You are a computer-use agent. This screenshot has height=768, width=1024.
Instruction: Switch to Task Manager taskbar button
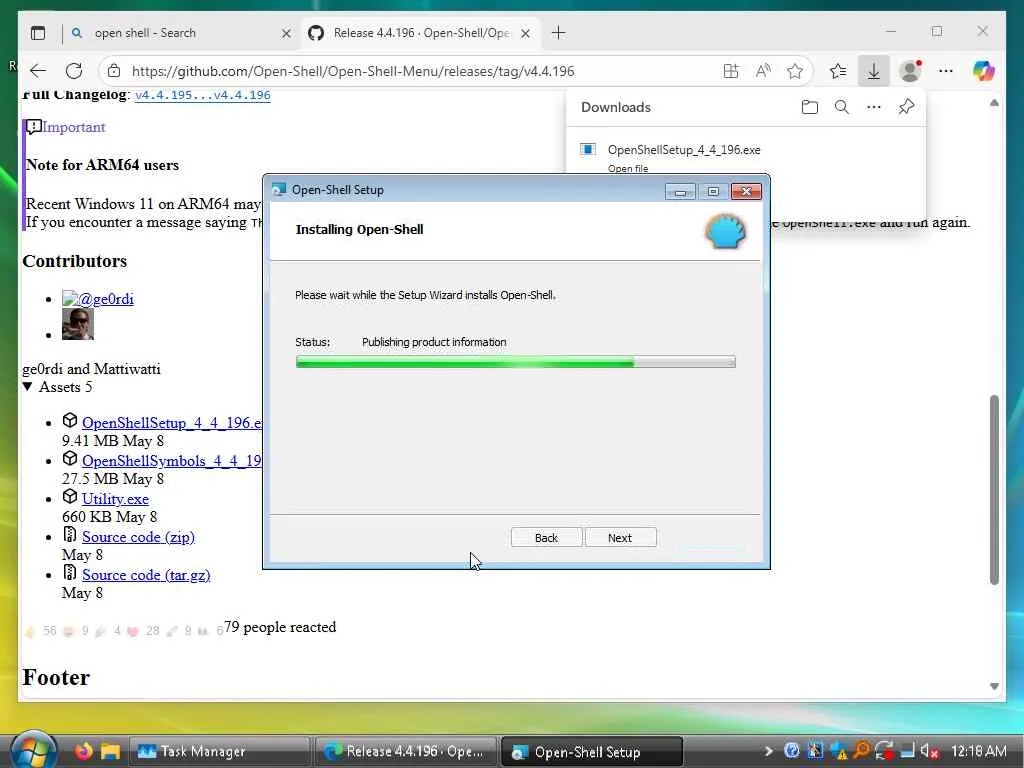coord(219,752)
